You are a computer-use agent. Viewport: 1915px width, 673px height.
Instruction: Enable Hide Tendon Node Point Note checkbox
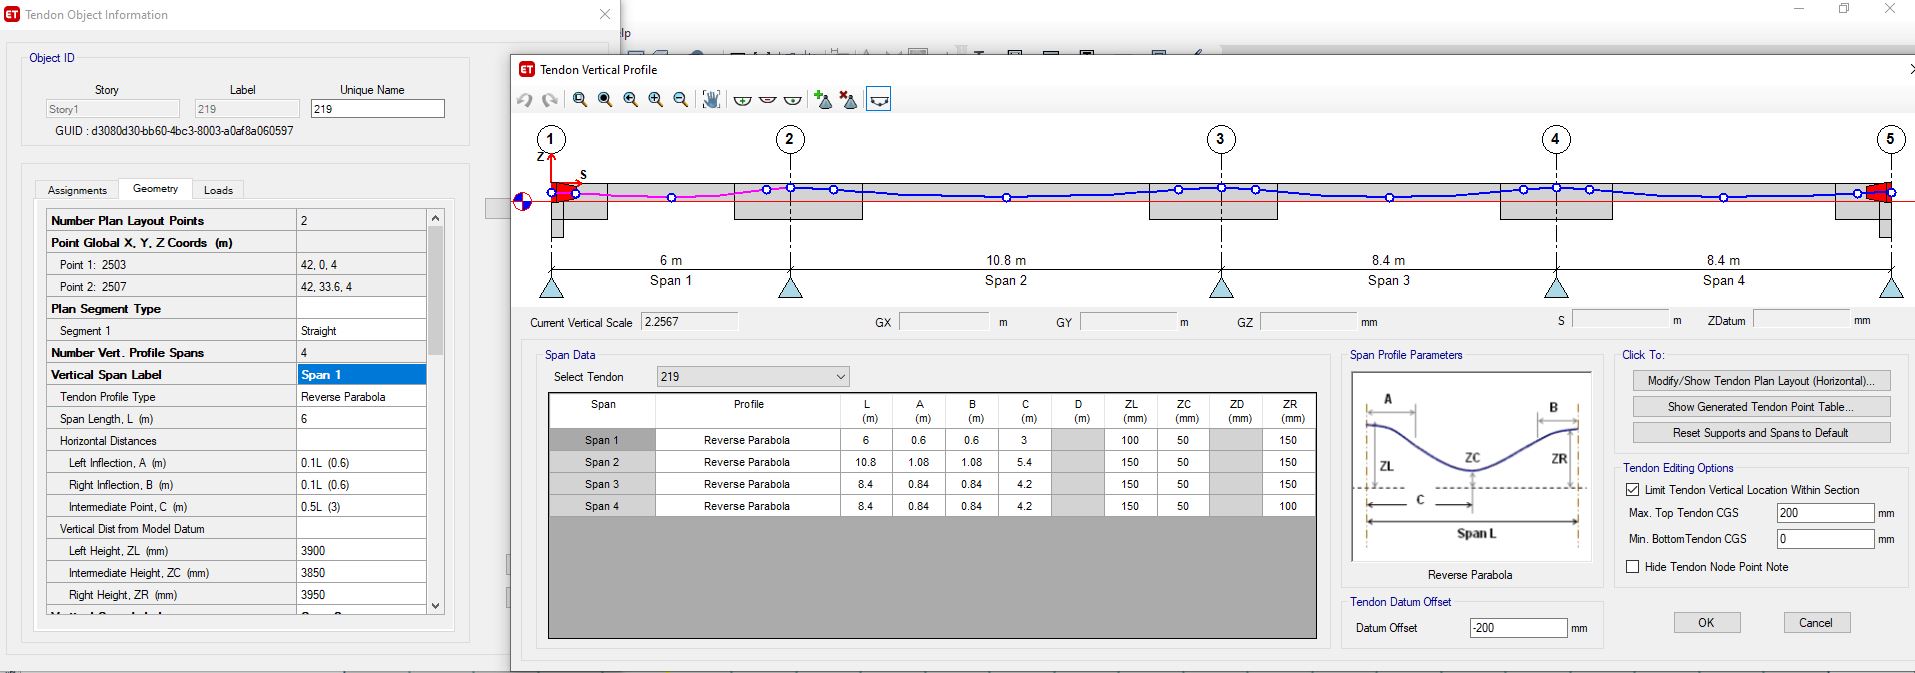click(1633, 567)
